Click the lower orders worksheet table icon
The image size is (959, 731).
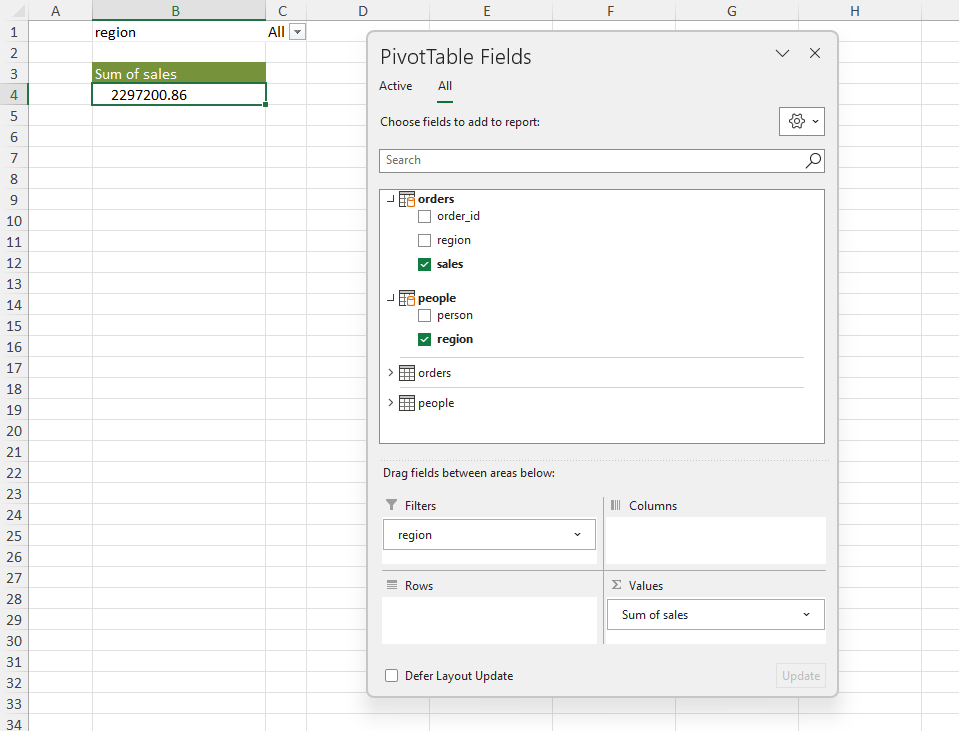[x=407, y=373]
